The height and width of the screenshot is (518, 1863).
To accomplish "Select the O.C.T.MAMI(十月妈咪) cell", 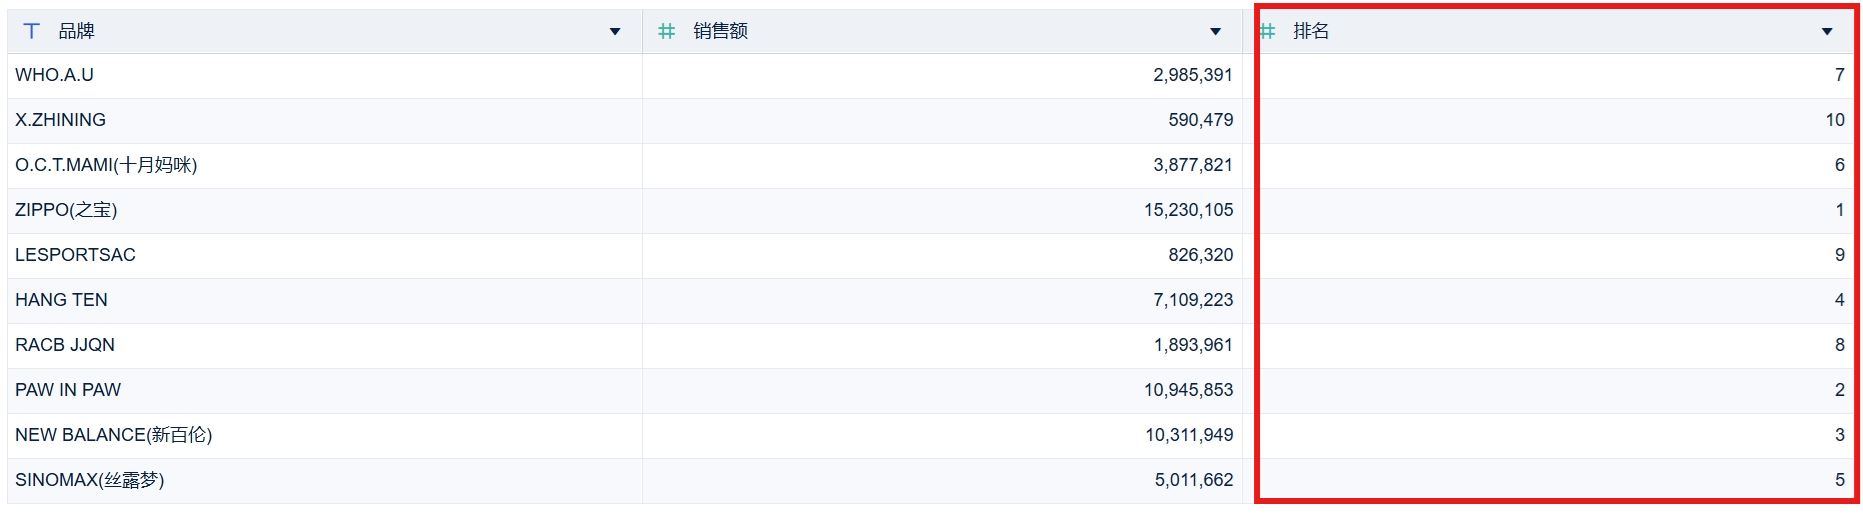I will click(325, 166).
